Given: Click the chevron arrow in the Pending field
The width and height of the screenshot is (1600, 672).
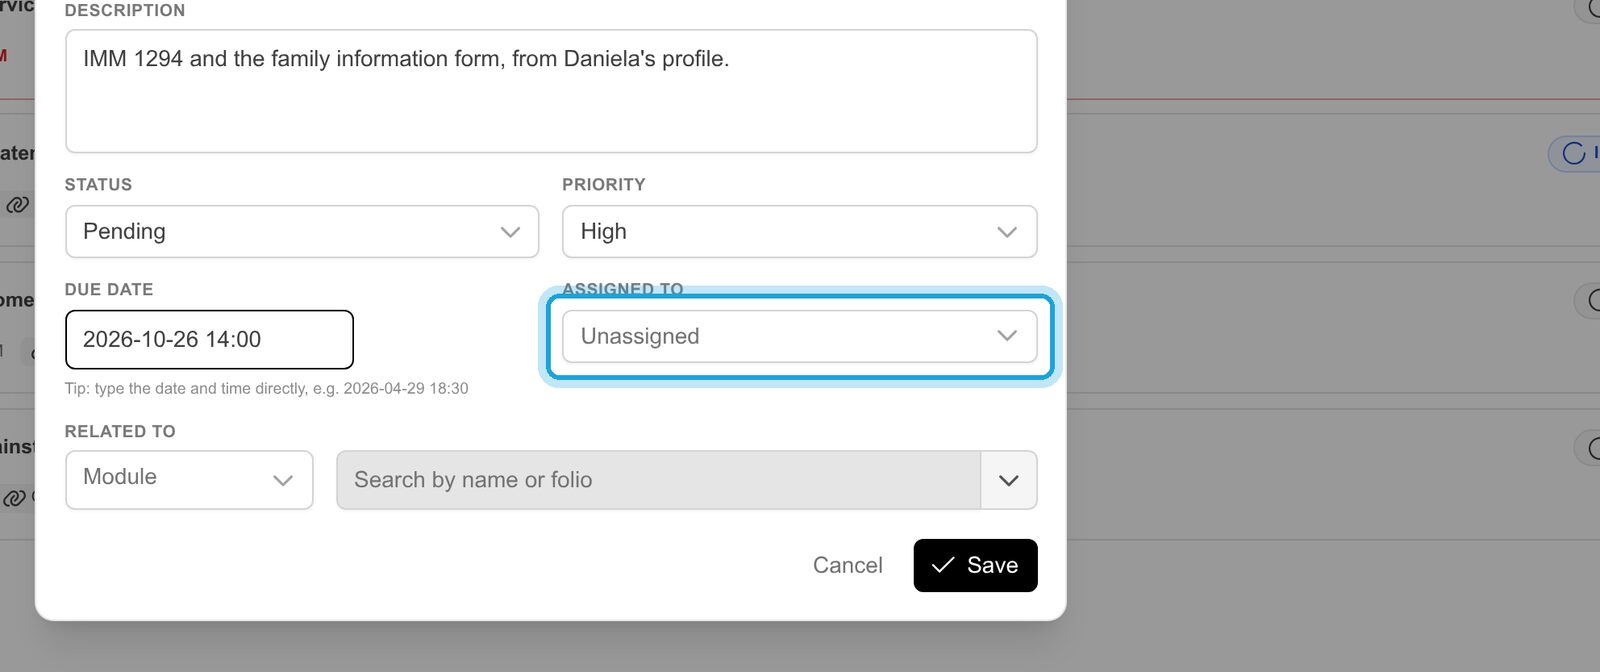Looking at the screenshot, I should tap(510, 232).
